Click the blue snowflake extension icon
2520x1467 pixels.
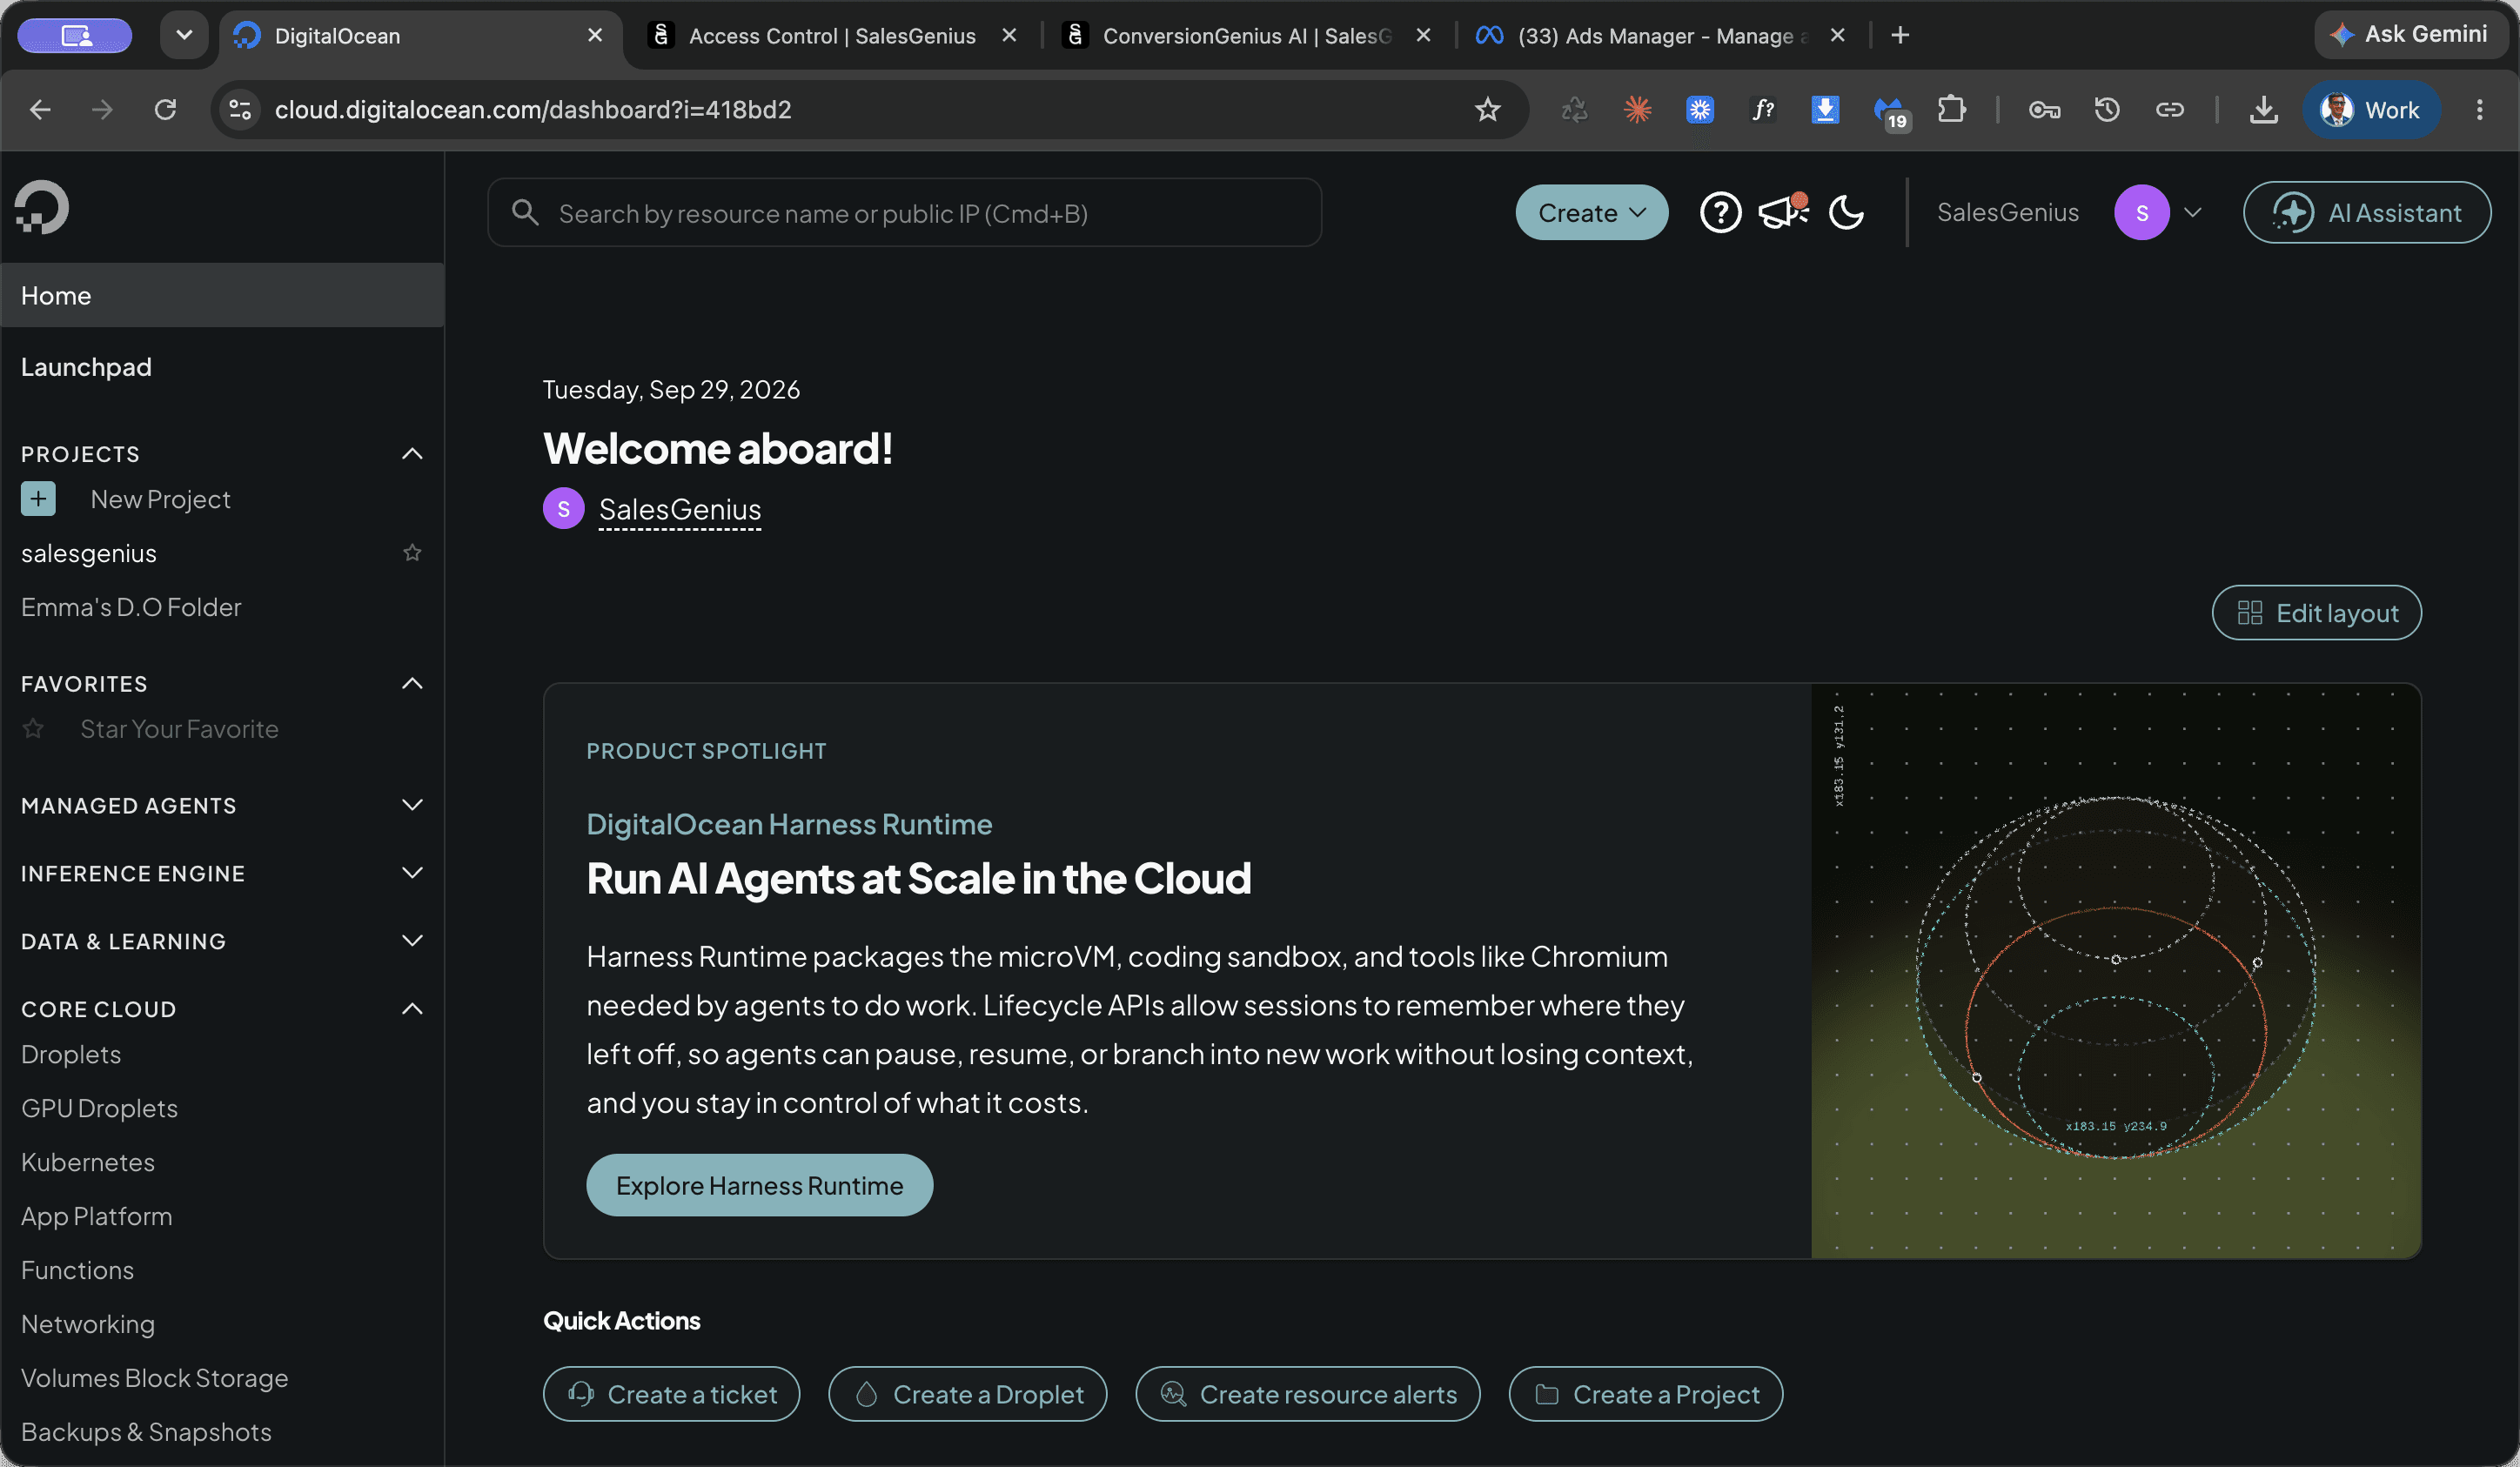click(1700, 109)
